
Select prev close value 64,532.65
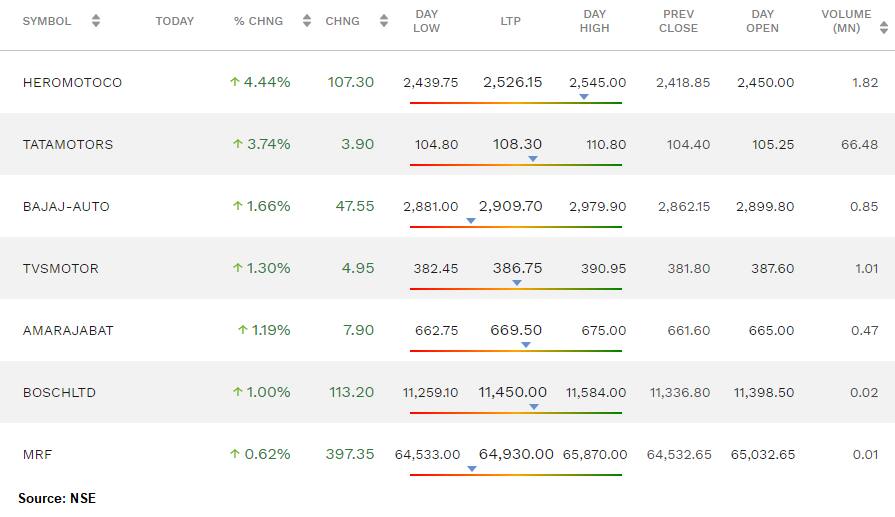[679, 455]
